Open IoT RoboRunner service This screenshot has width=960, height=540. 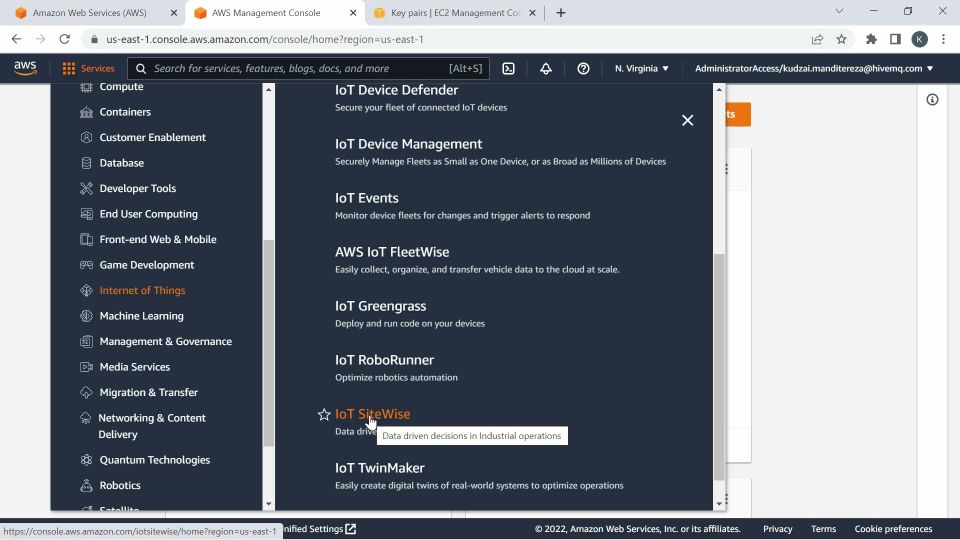(x=384, y=360)
